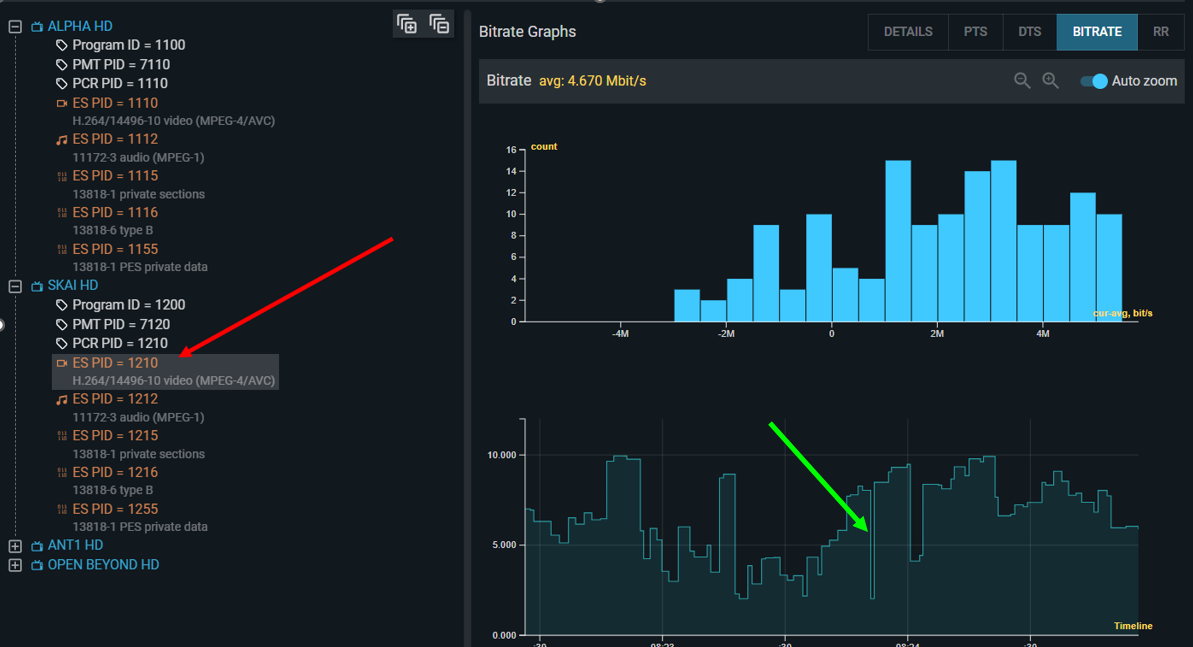Click the expand all tree nodes icon
The height and width of the screenshot is (647, 1193).
pyautogui.click(x=407, y=24)
